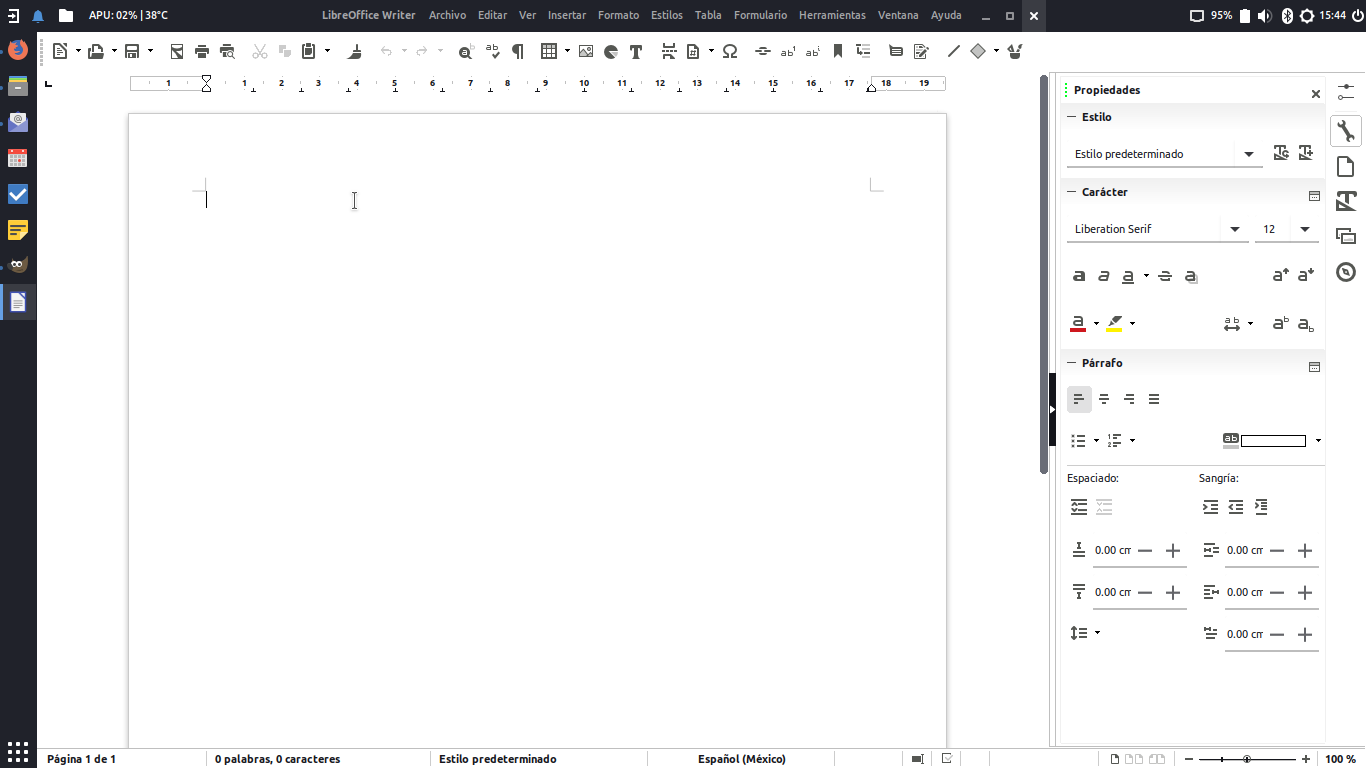The height and width of the screenshot is (768, 1366).
Task: Click the red font color swatch
Action: pyautogui.click(x=1078, y=324)
